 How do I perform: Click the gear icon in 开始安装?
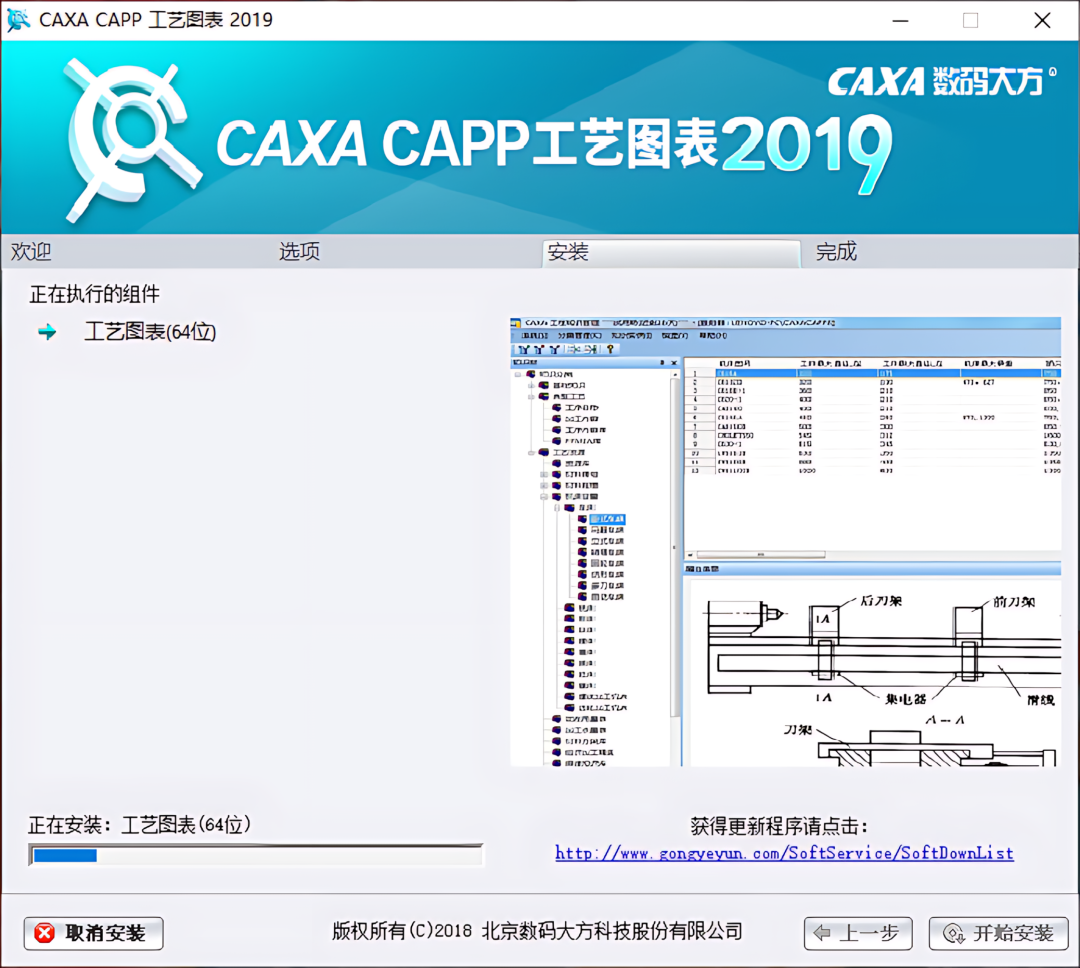coord(954,934)
